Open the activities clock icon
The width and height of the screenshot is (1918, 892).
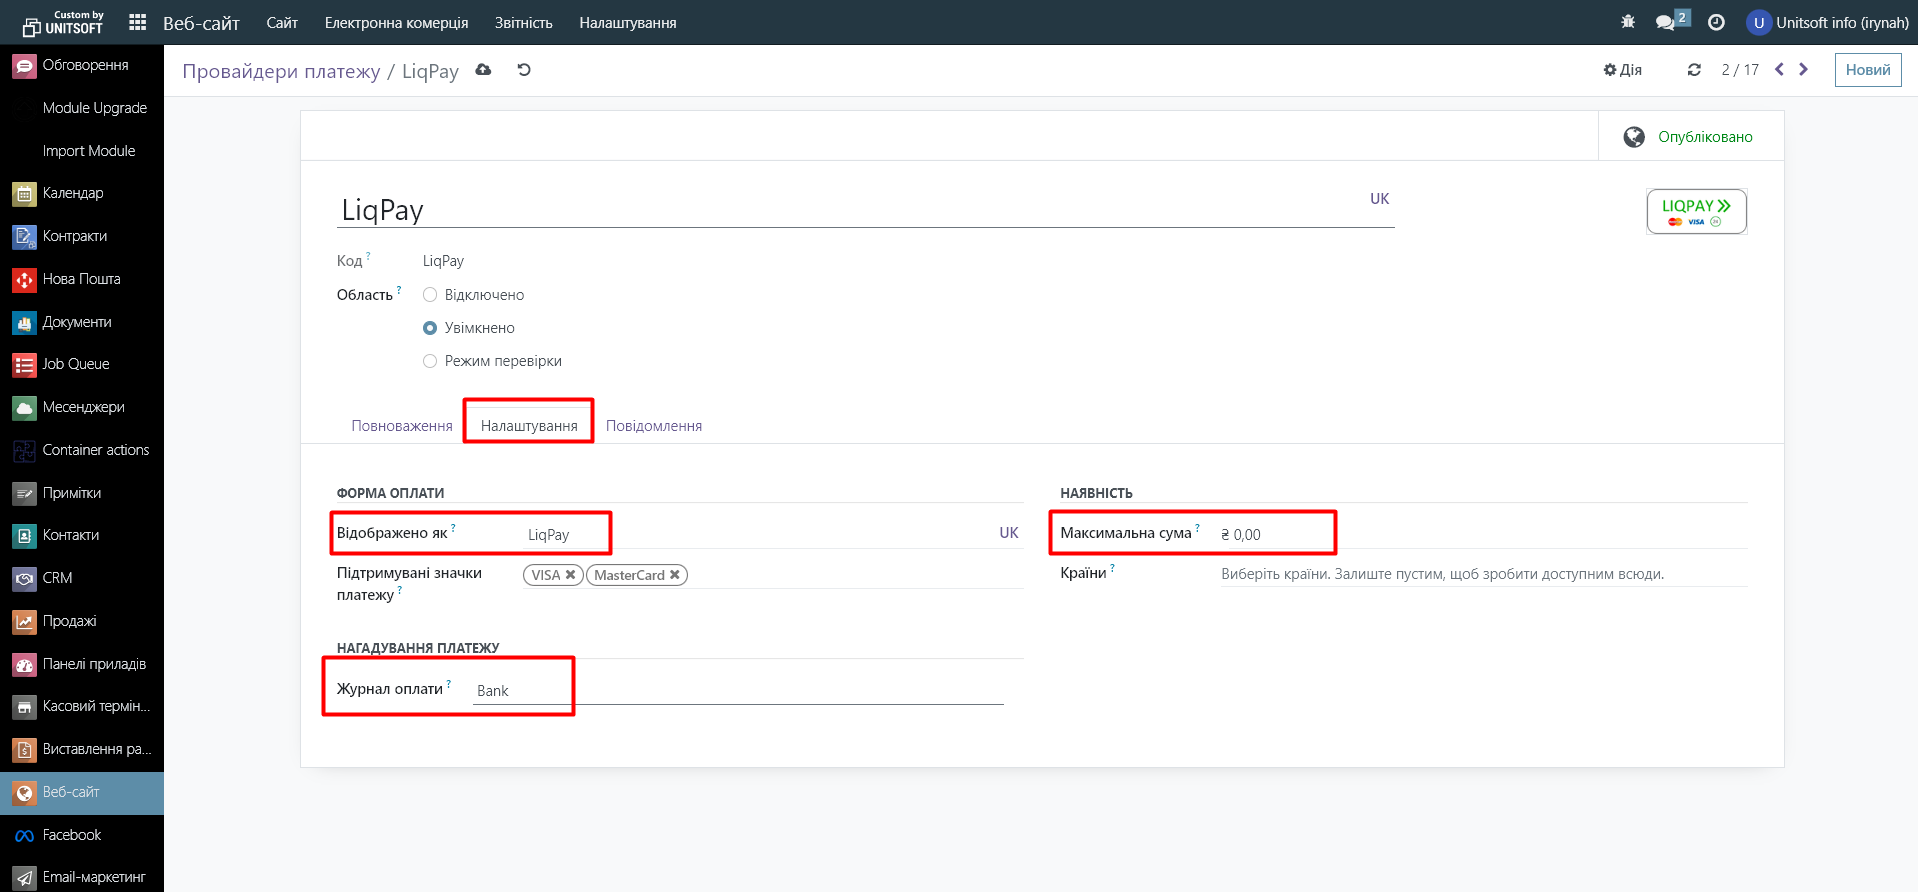pos(1716,22)
